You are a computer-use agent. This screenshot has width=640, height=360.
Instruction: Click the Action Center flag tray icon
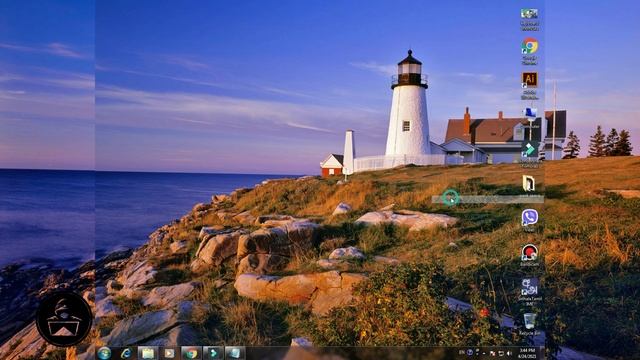pos(492,353)
